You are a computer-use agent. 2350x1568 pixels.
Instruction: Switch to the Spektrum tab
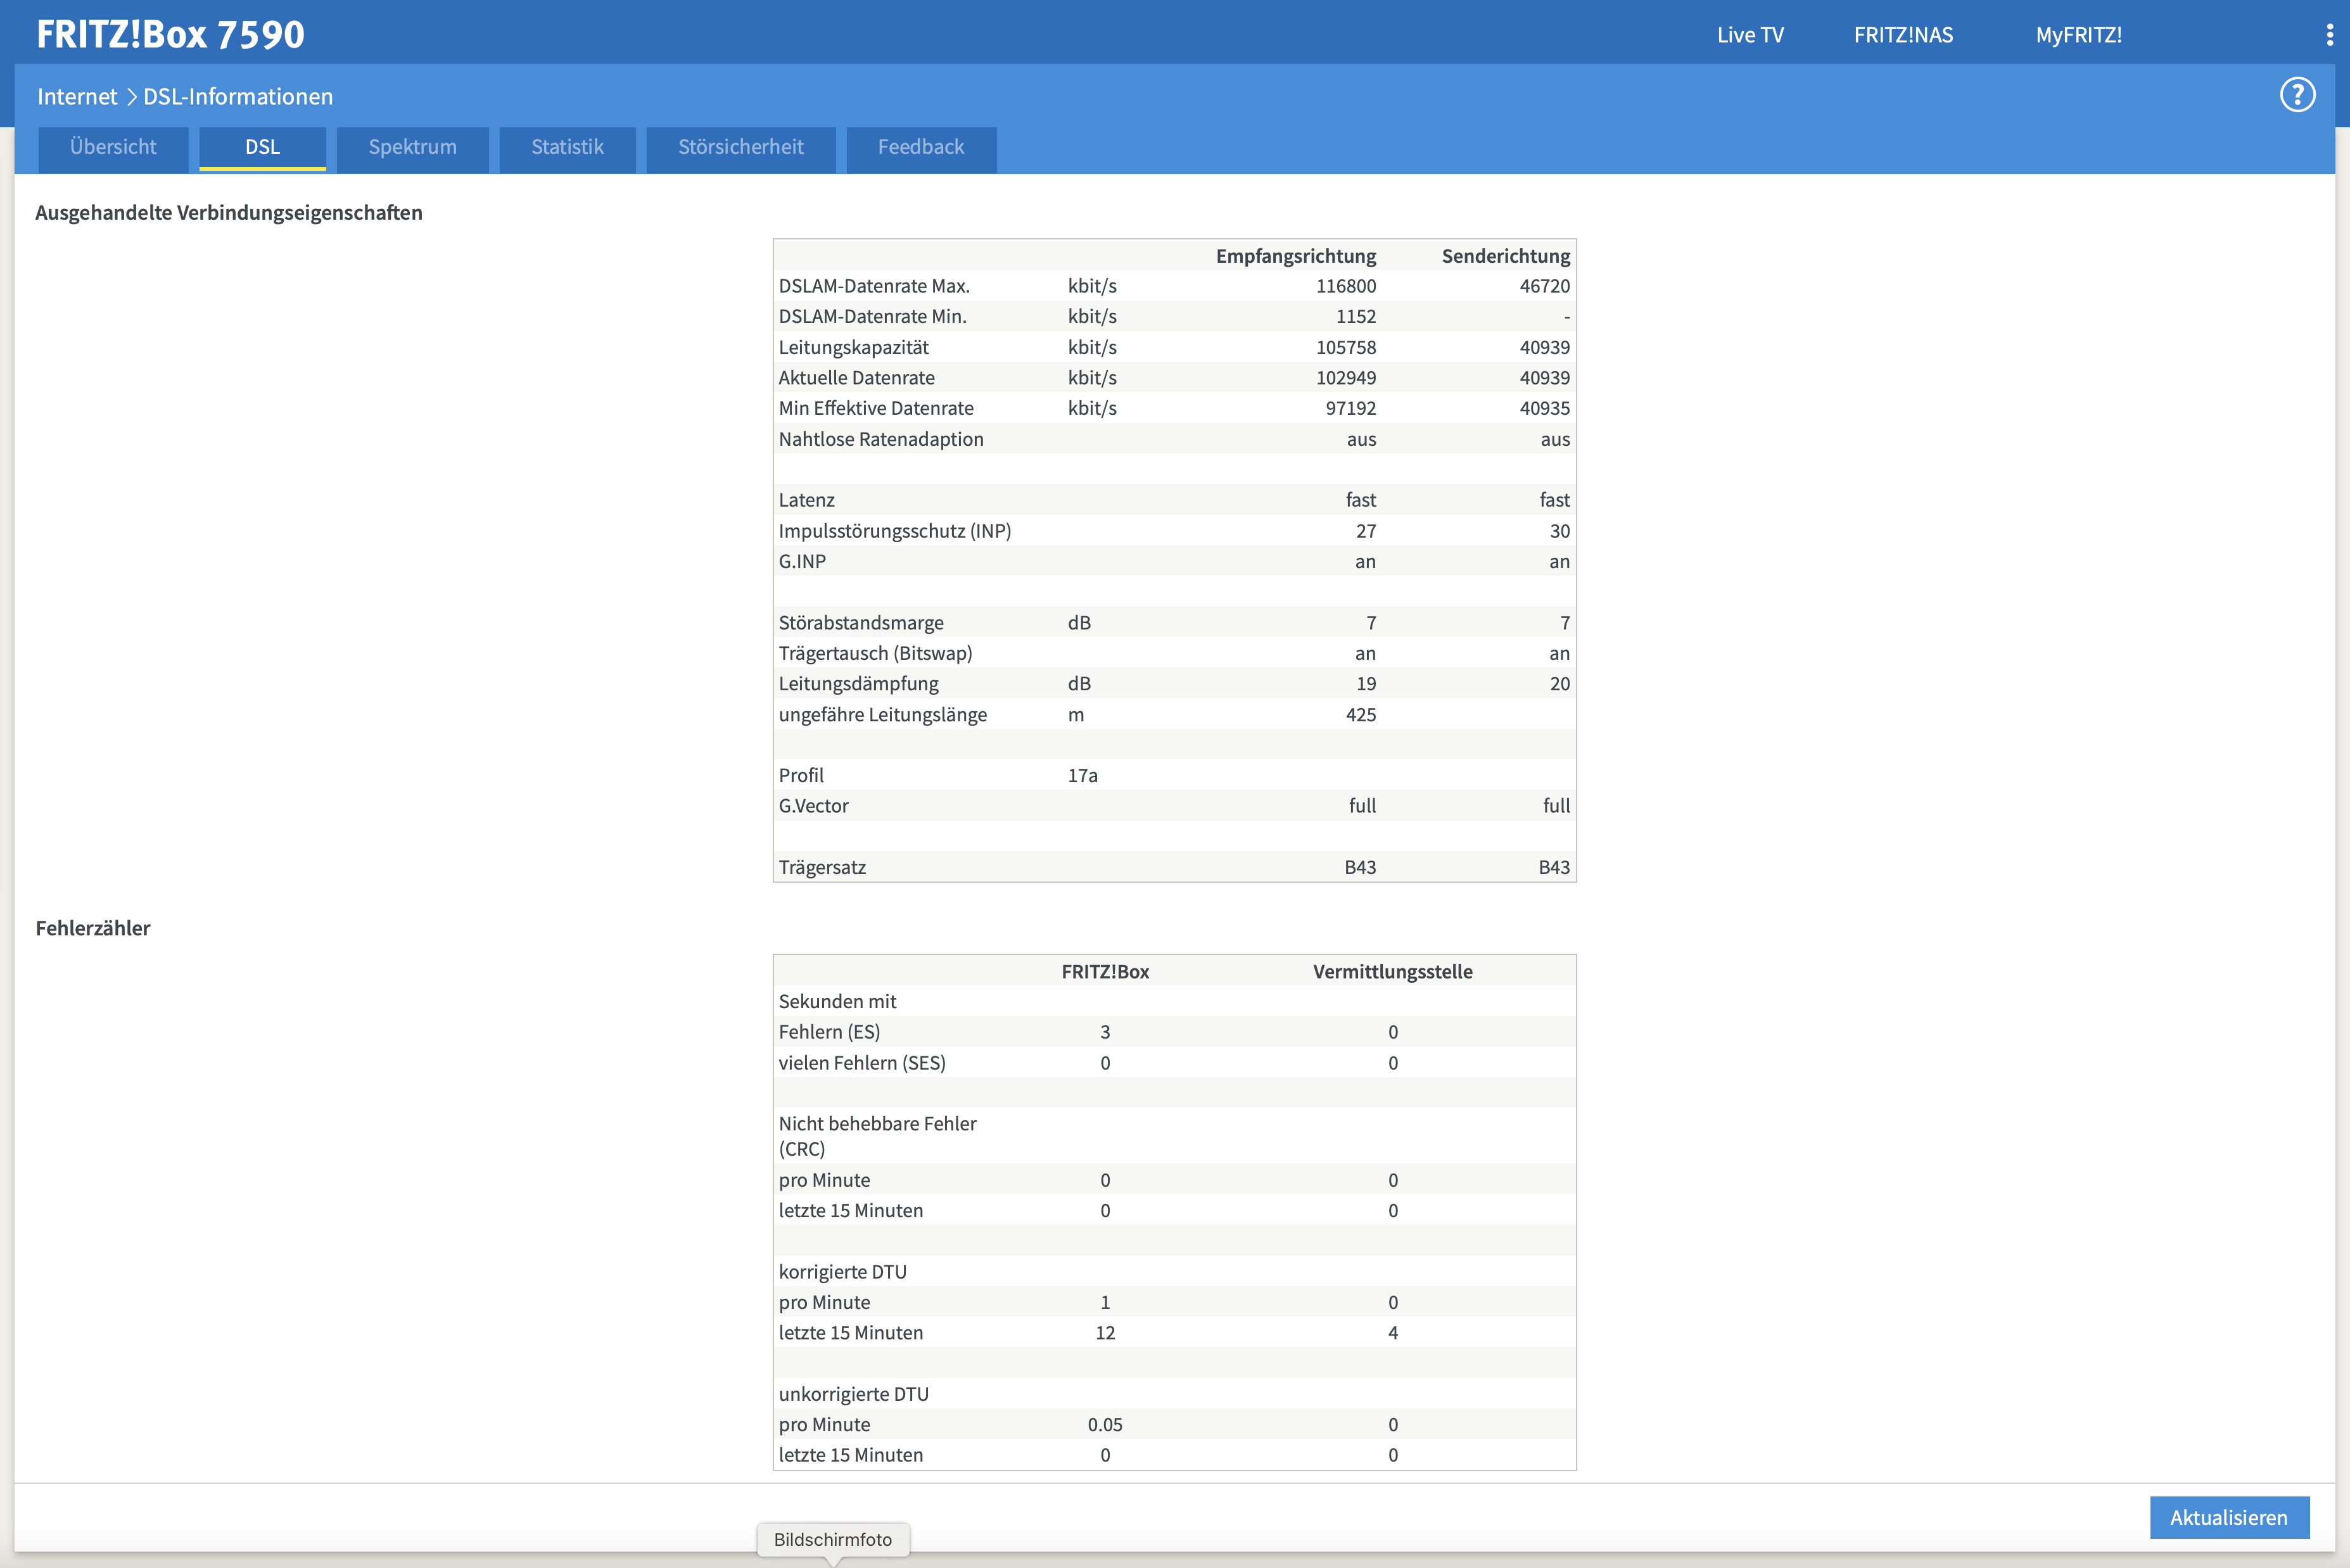[412, 148]
